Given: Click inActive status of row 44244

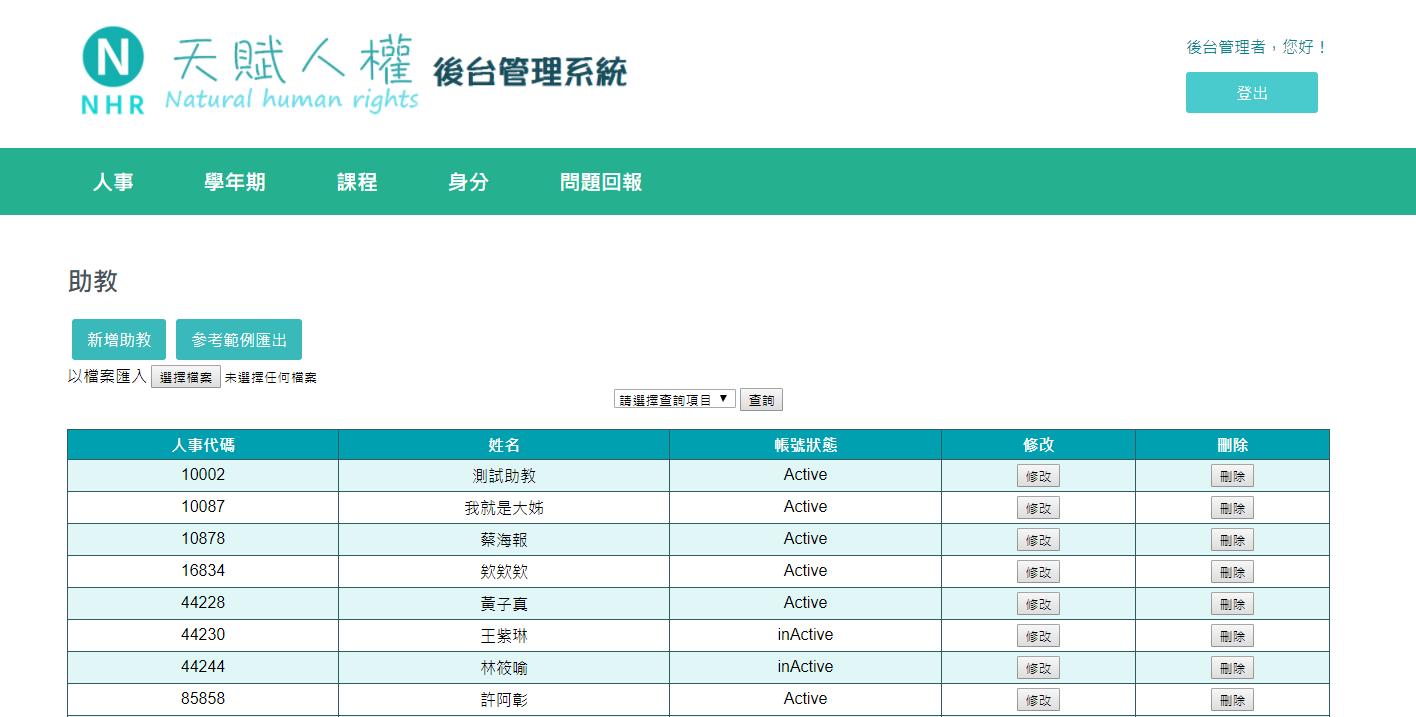Looking at the screenshot, I should click(805, 667).
